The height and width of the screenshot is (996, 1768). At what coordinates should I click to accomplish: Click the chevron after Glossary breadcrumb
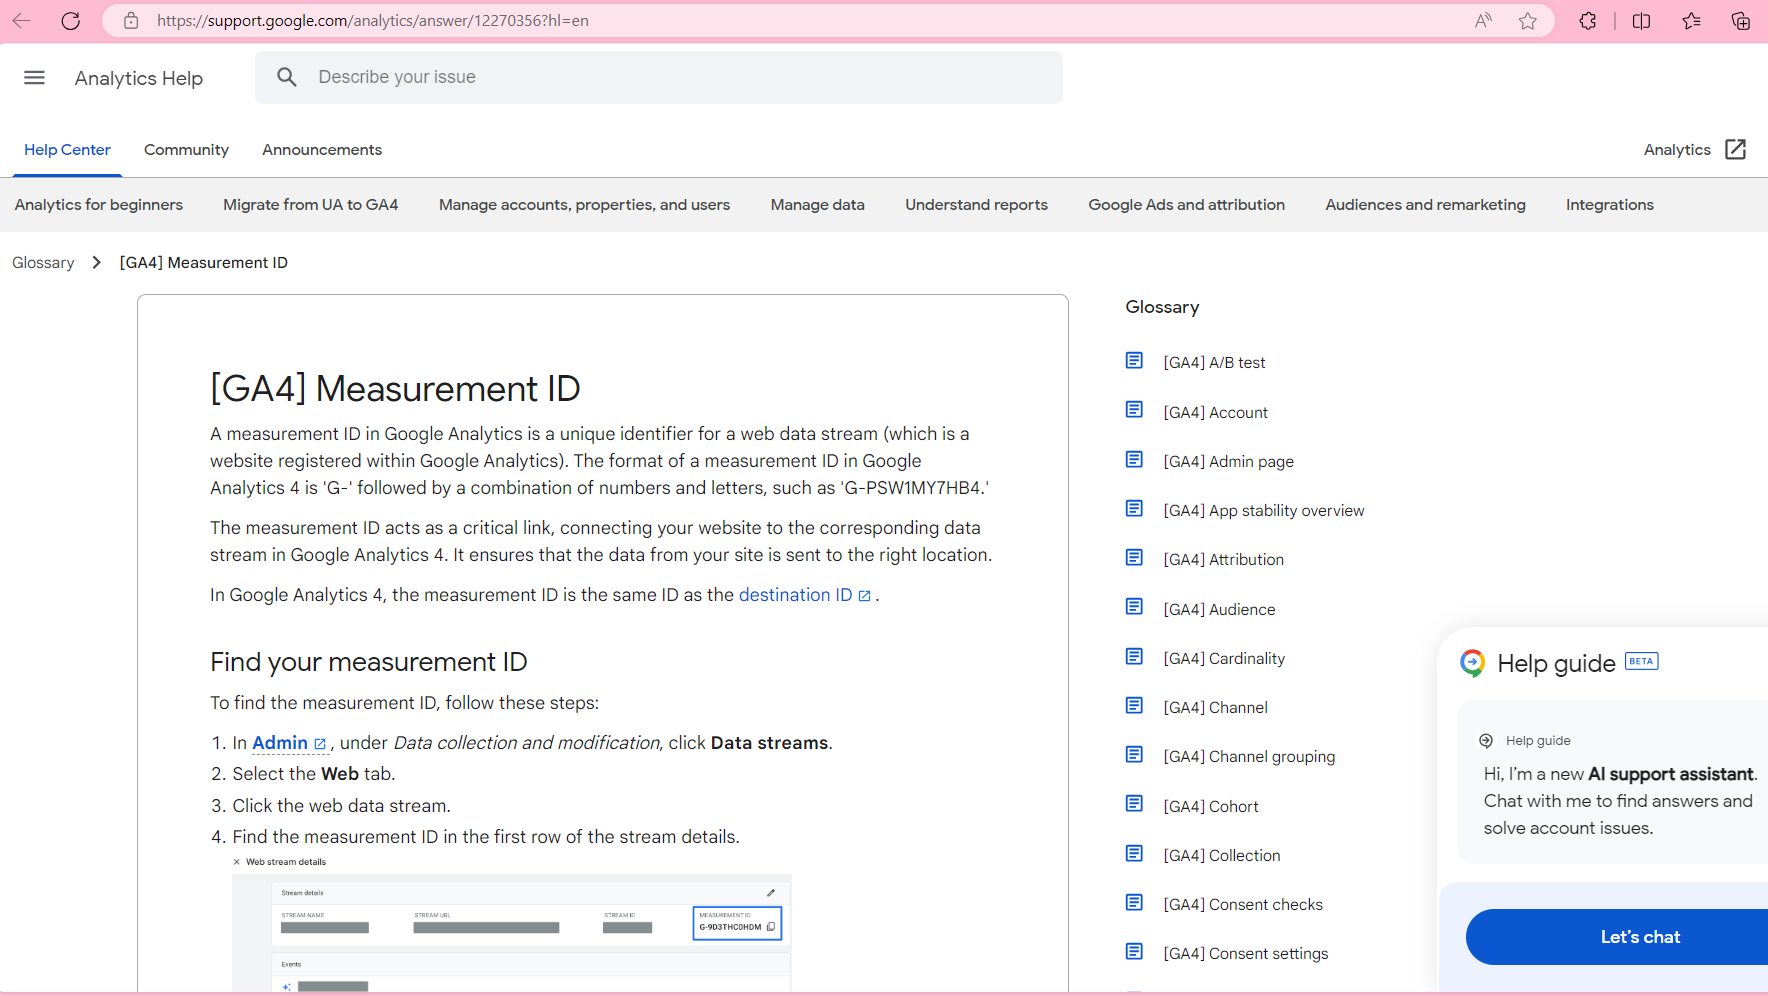click(x=95, y=262)
